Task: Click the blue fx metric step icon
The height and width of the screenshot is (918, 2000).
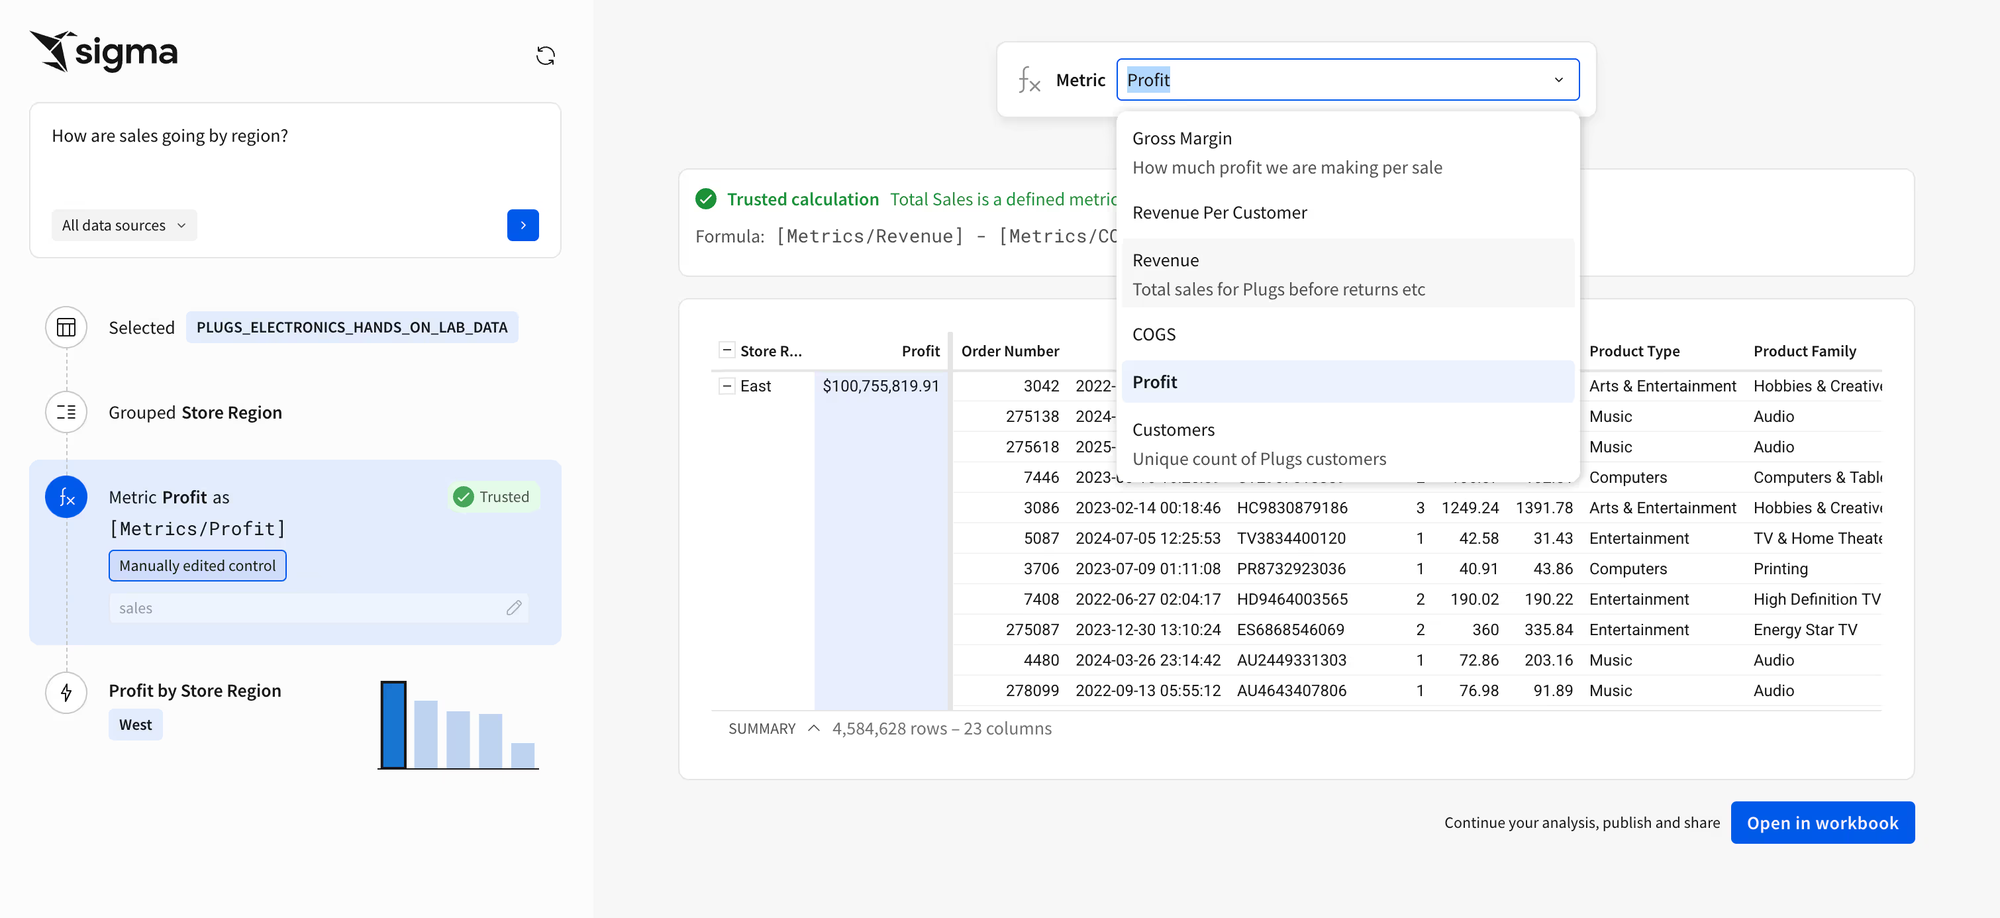Action: (66, 497)
